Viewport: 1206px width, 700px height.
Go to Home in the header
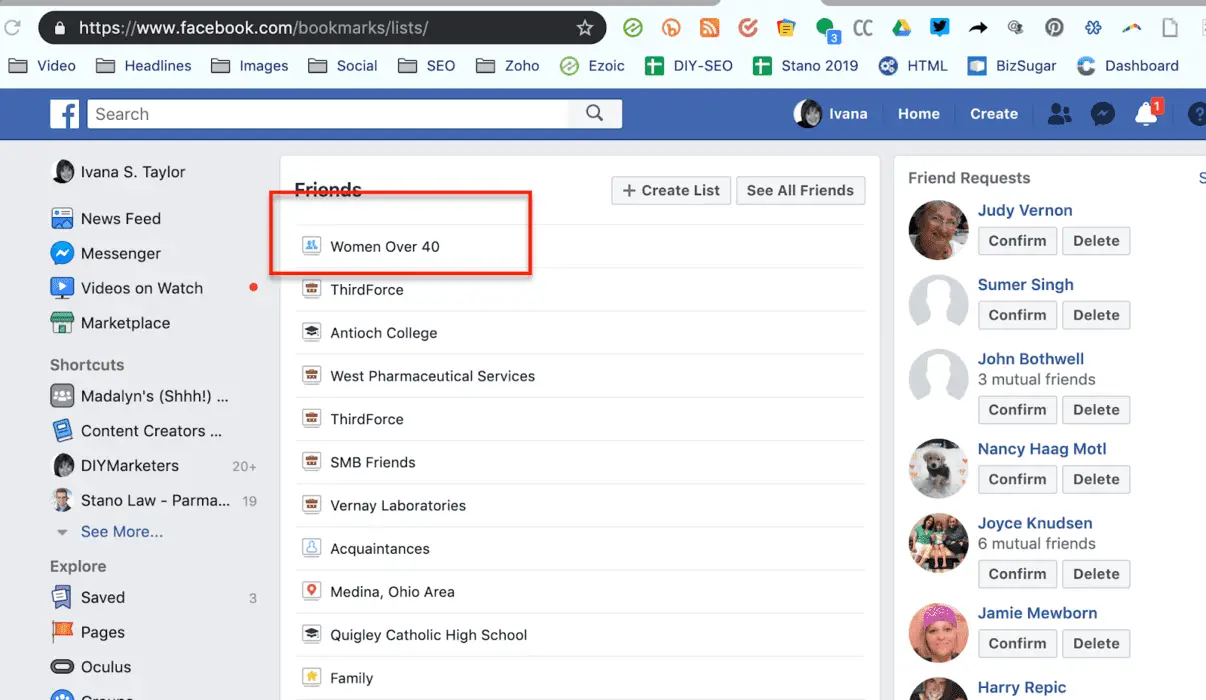coord(918,114)
